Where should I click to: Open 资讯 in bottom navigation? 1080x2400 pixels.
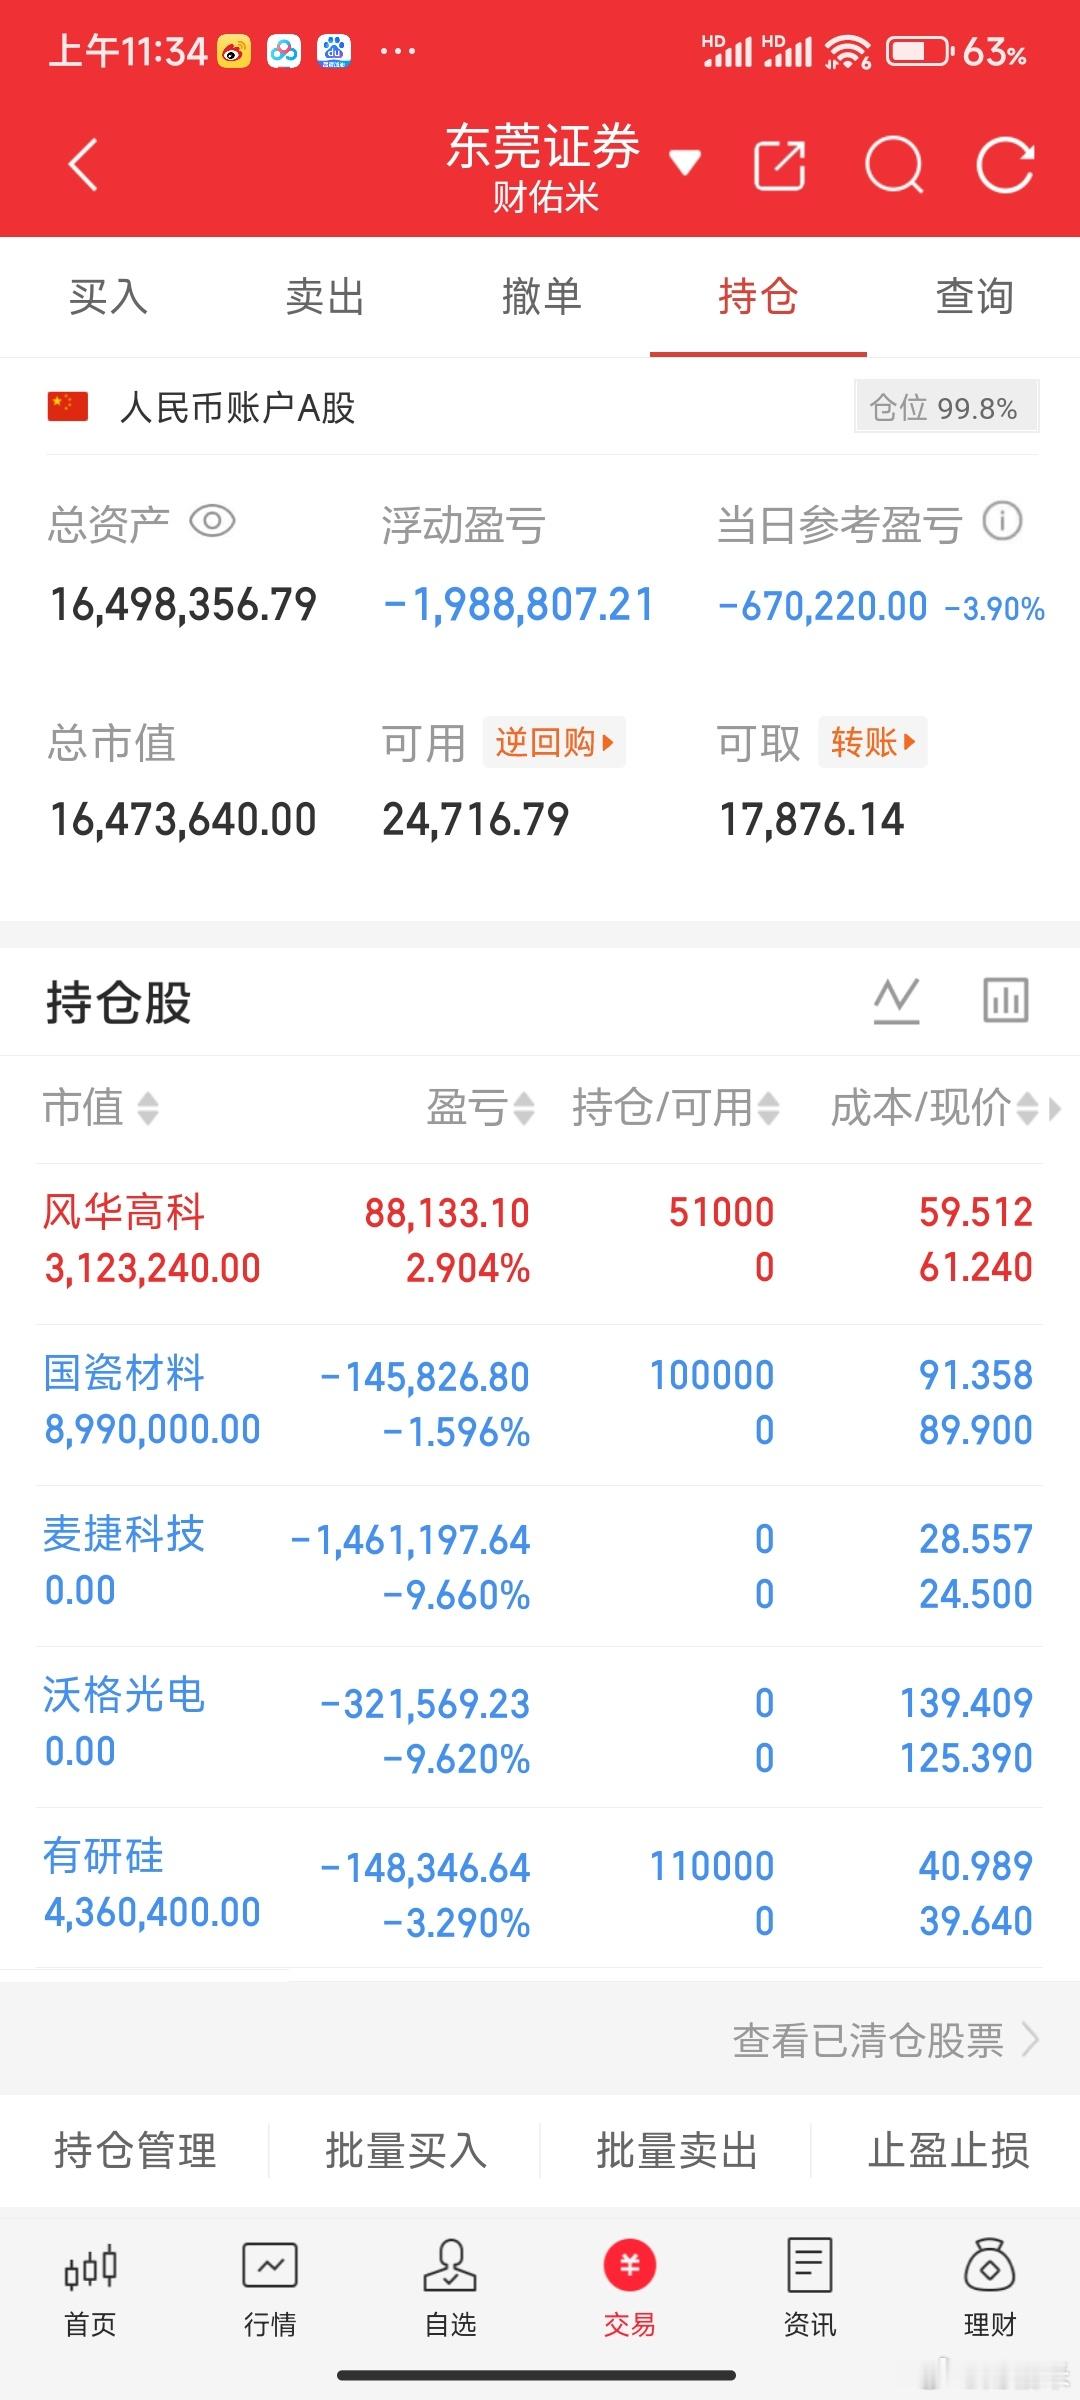pyautogui.click(x=810, y=2288)
